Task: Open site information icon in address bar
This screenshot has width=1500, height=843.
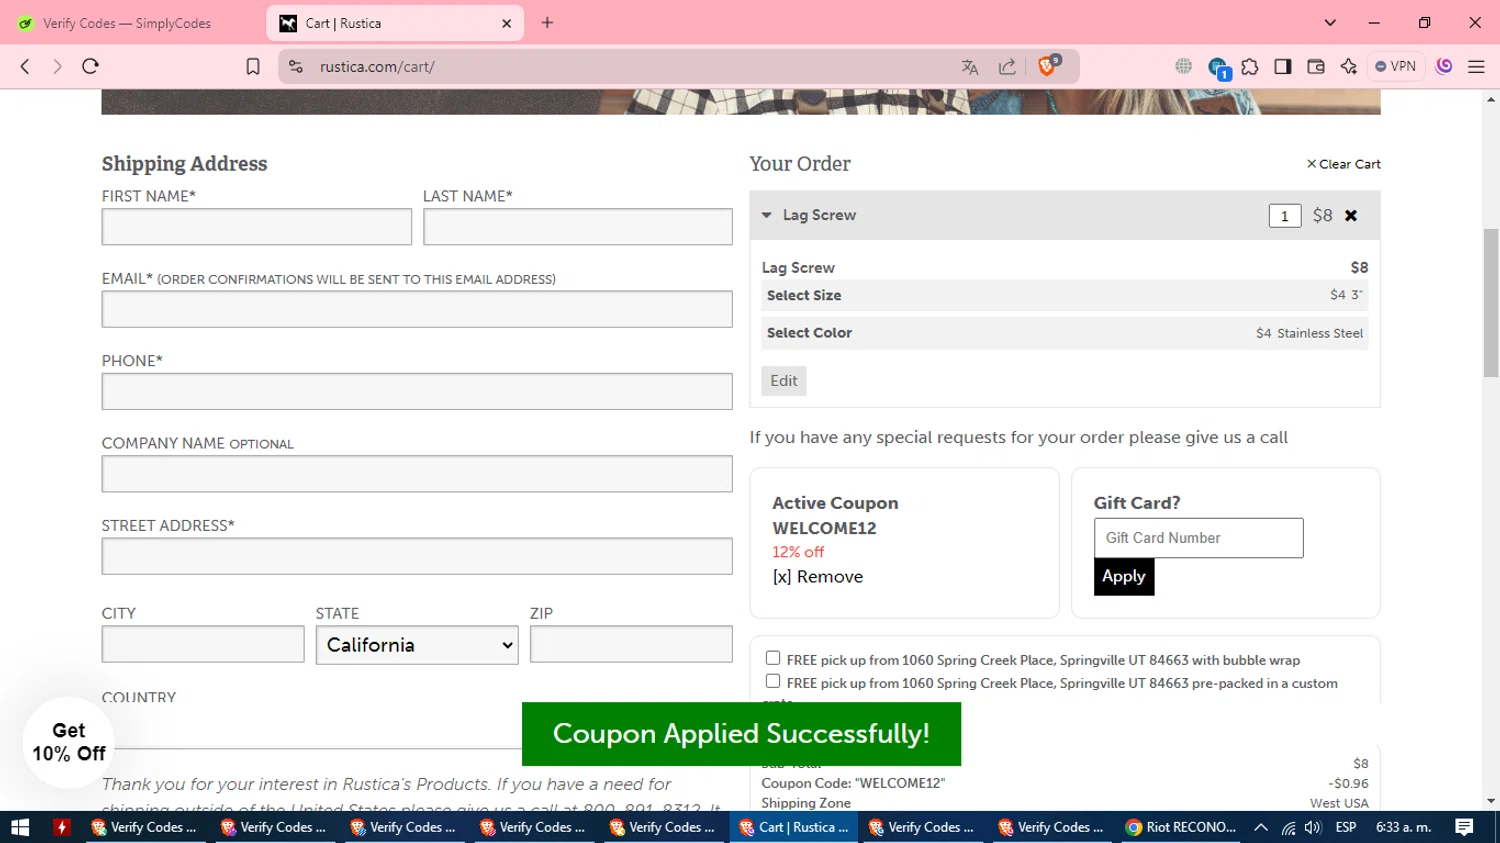Action: coord(295,66)
